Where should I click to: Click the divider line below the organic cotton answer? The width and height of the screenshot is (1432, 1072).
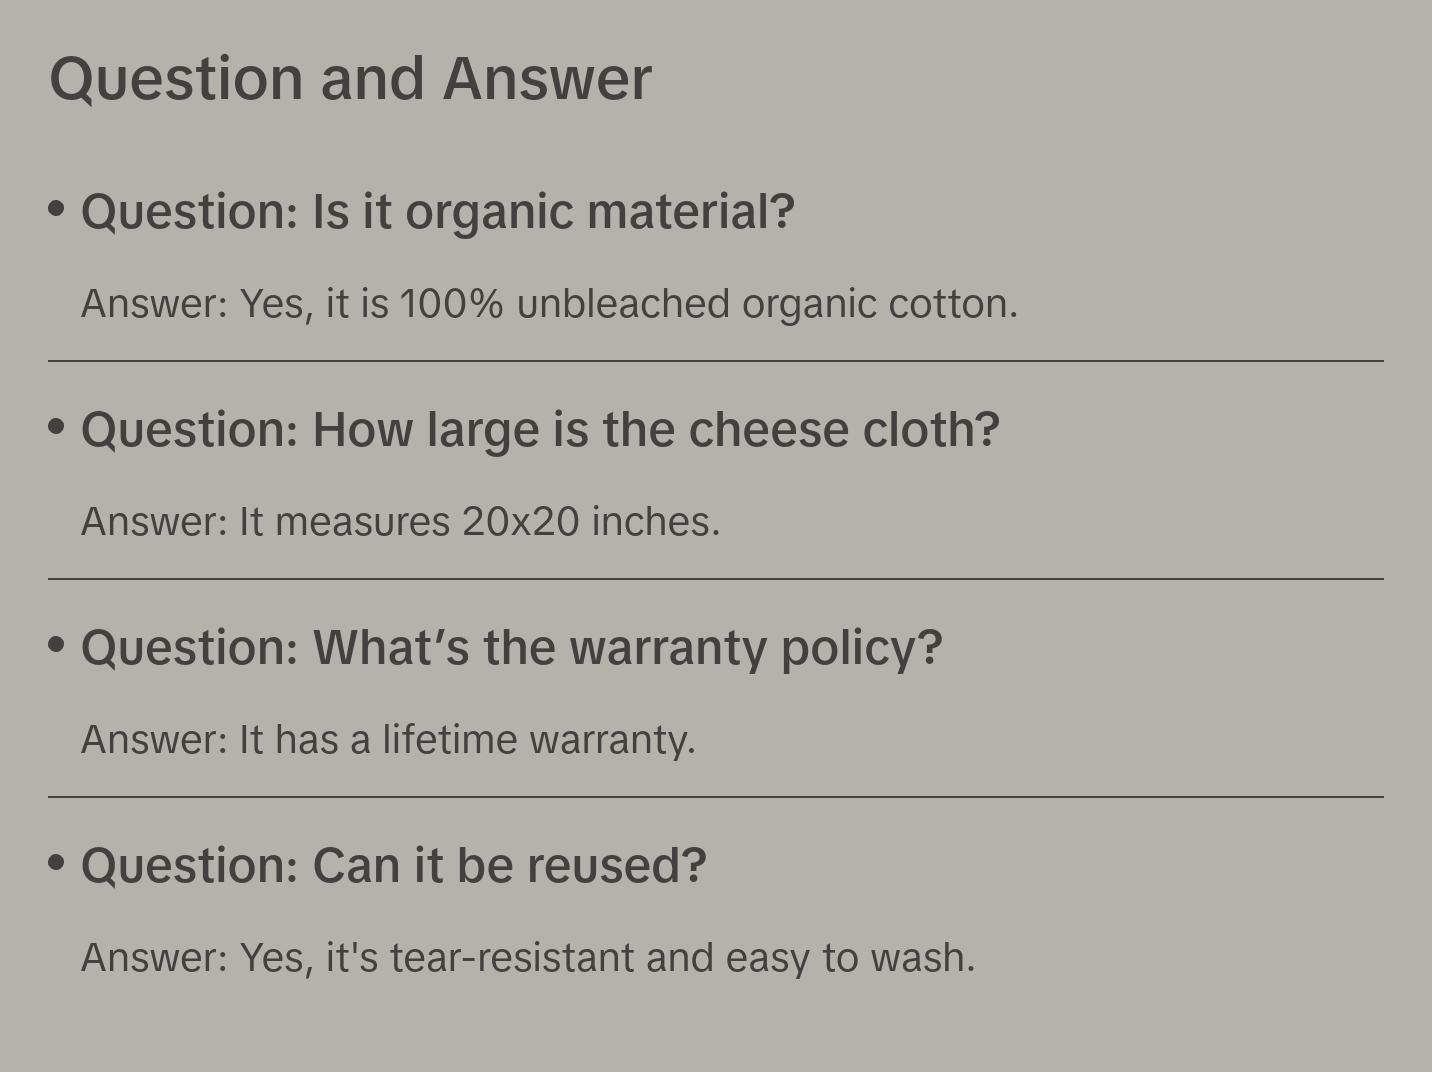[x=716, y=361]
